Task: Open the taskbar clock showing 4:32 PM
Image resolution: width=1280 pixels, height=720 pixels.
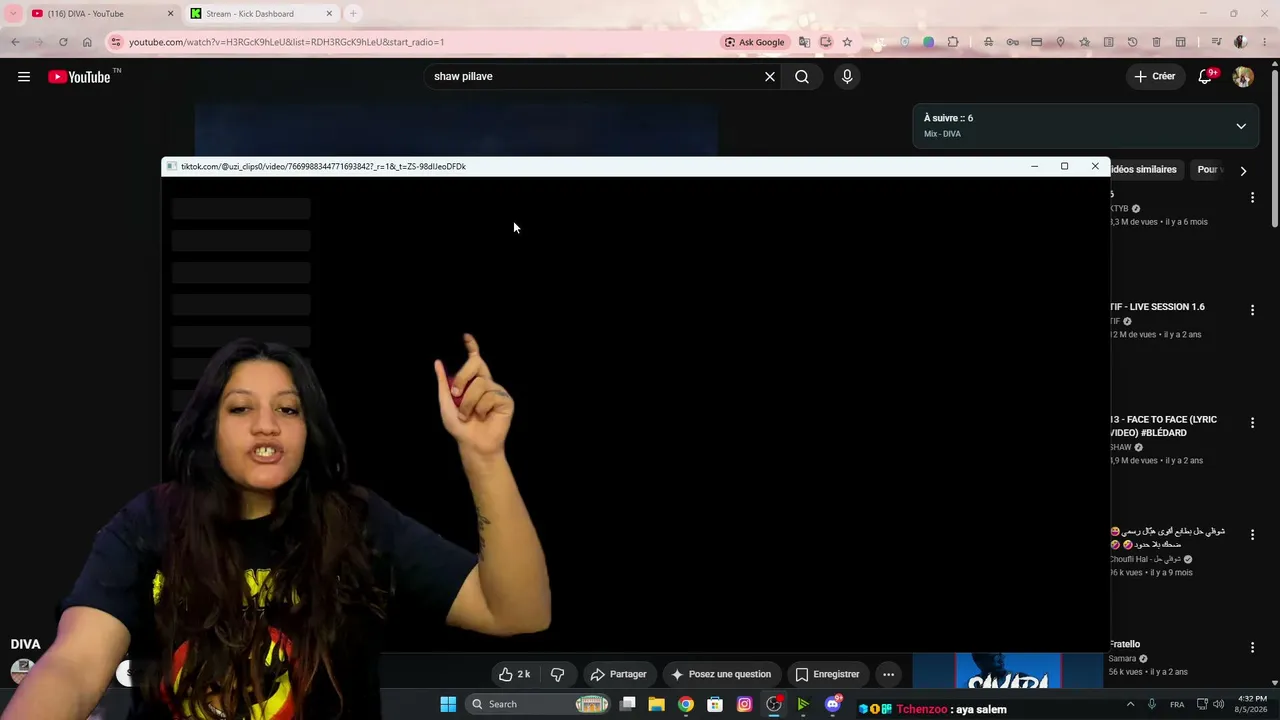Action: [x=1252, y=704]
